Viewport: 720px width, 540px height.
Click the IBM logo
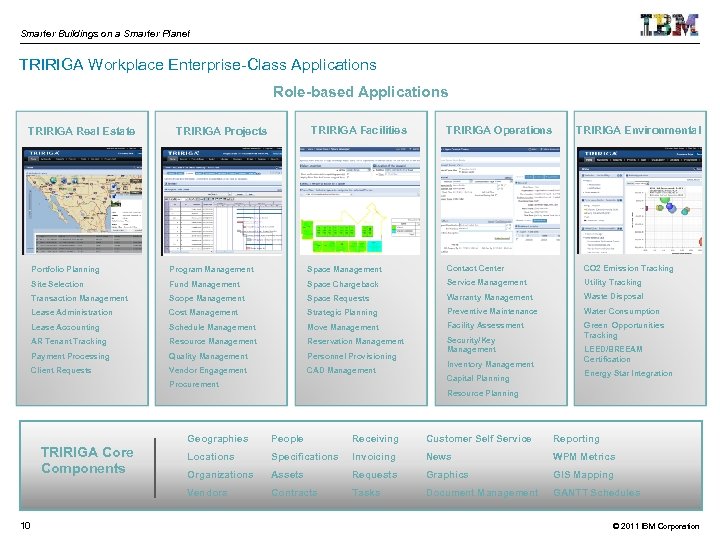[x=669, y=25]
